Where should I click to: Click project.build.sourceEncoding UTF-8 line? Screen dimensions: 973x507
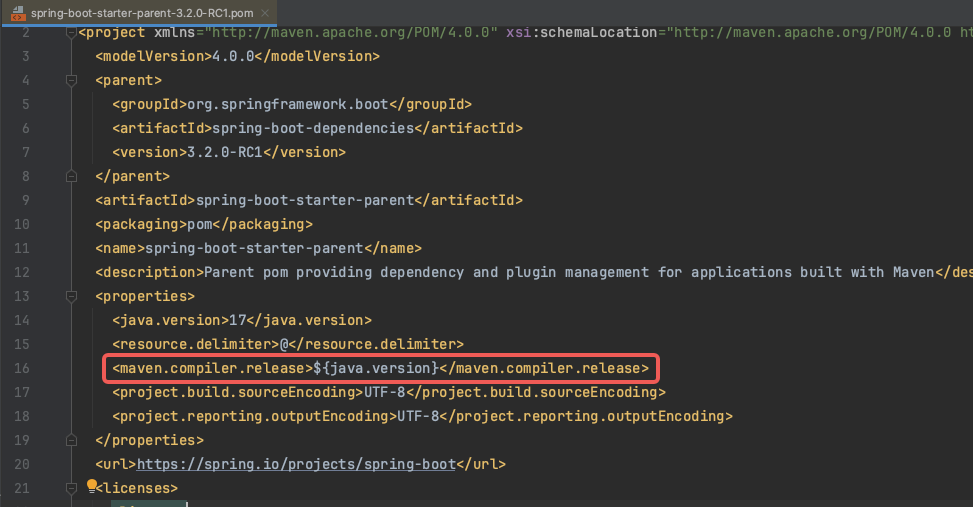tap(389, 392)
